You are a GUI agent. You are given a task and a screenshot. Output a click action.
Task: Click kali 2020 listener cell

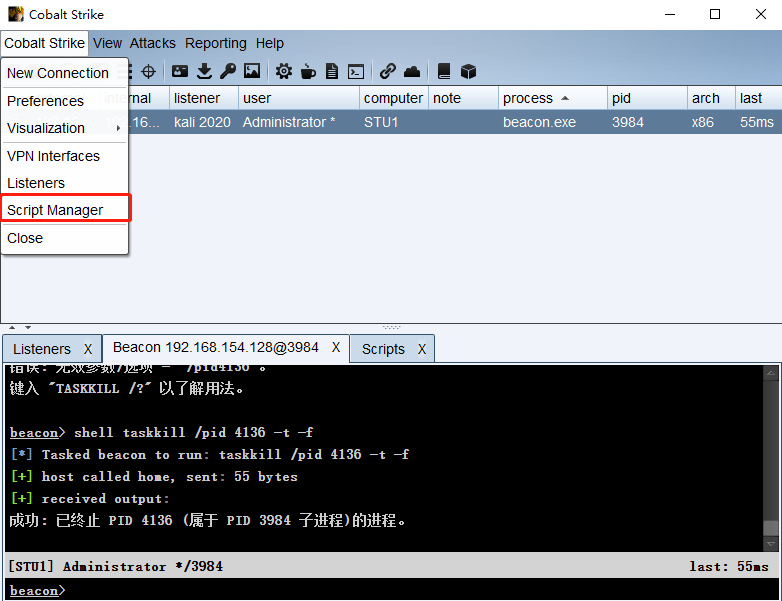(x=202, y=122)
